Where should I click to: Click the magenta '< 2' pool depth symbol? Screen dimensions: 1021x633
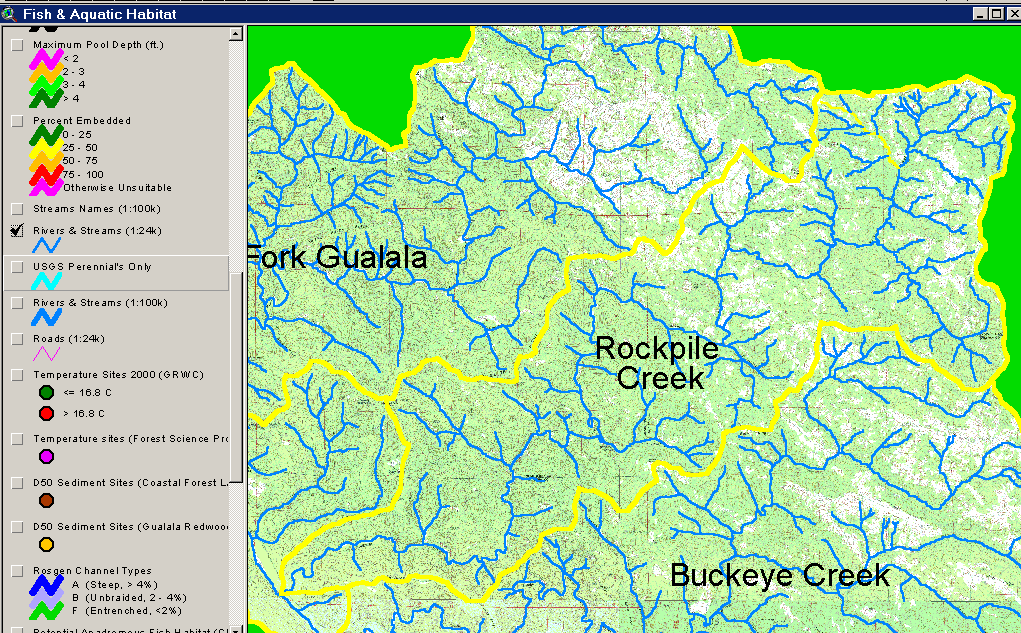(x=46, y=59)
